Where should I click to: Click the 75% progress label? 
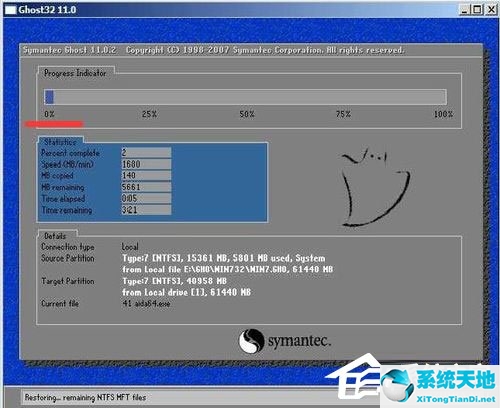pyautogui.click(x=343, y=114)
